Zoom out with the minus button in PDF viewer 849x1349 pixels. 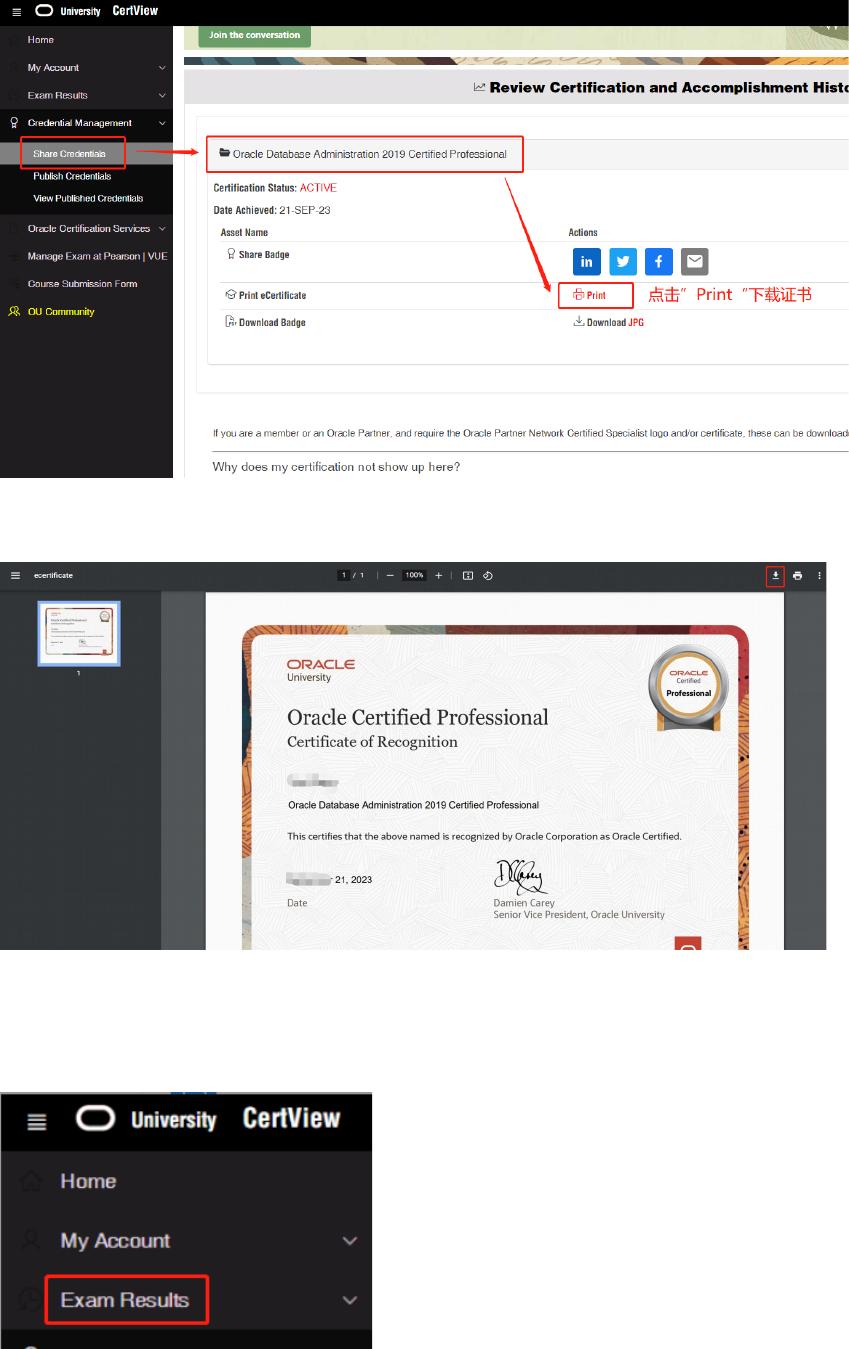click(390, 575)
